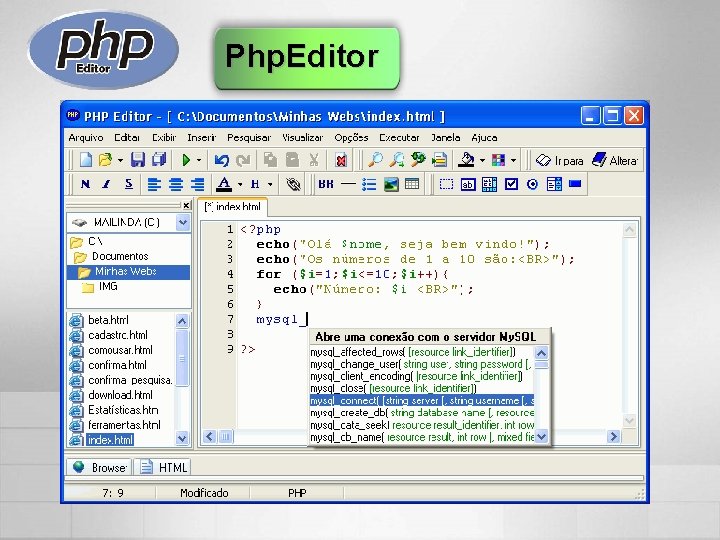
Task: Run the script with the green play icon
Action: click(186, 160)
